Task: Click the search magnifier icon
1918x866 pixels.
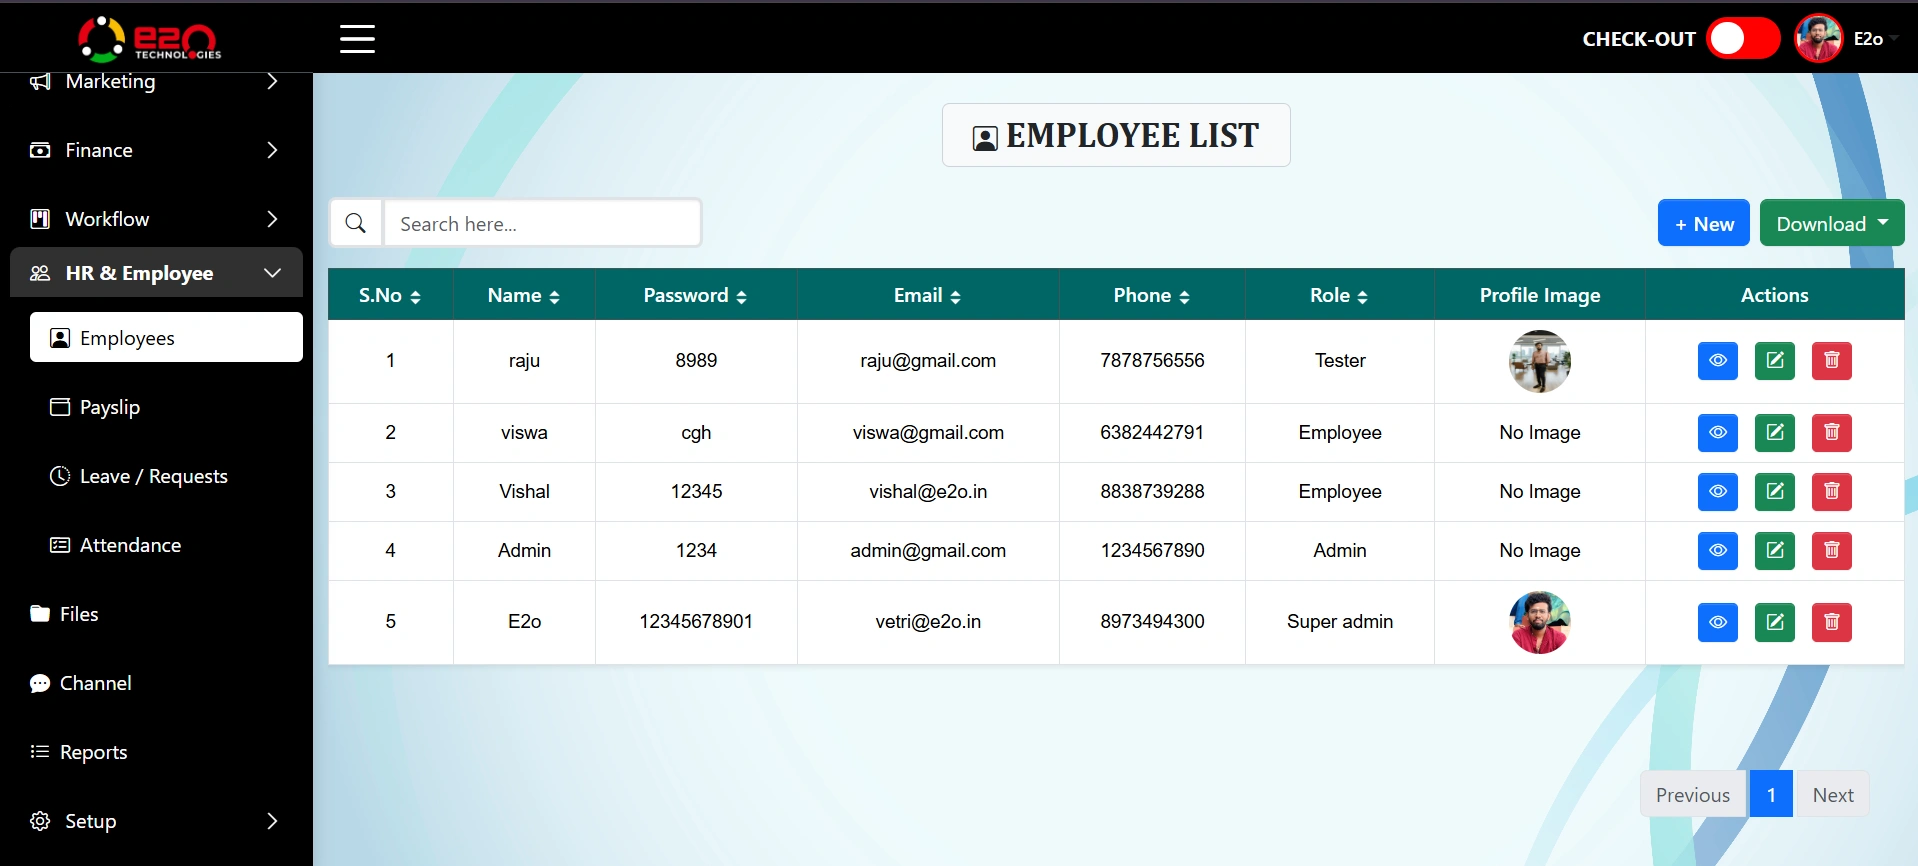Action: coord(356,223)
